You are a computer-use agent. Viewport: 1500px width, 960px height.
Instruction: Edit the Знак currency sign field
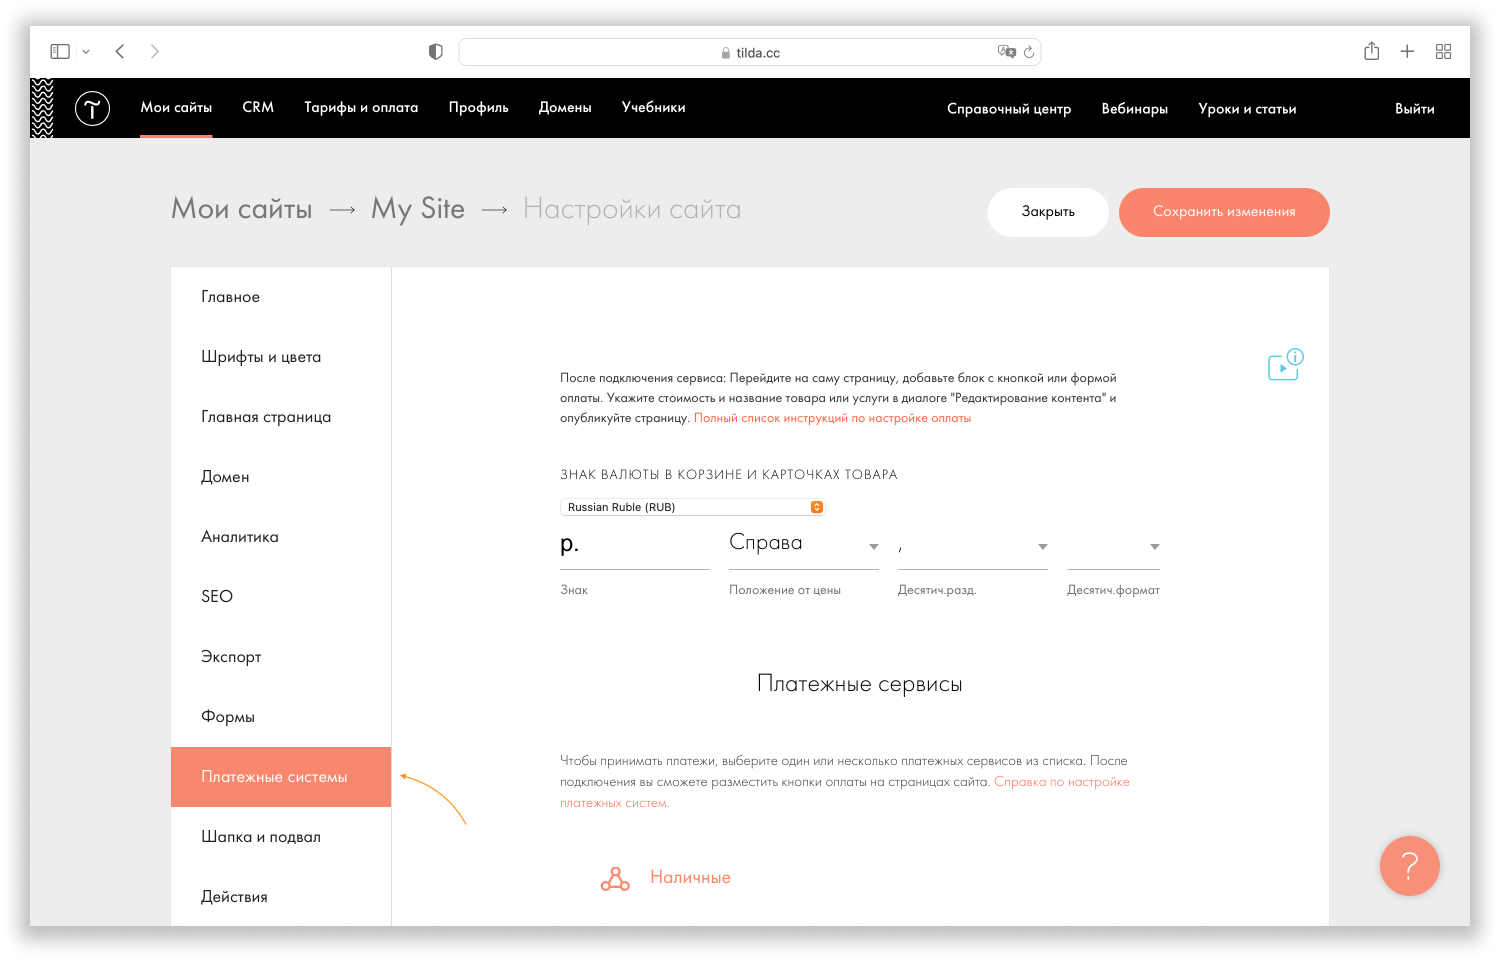pos(635,546)
